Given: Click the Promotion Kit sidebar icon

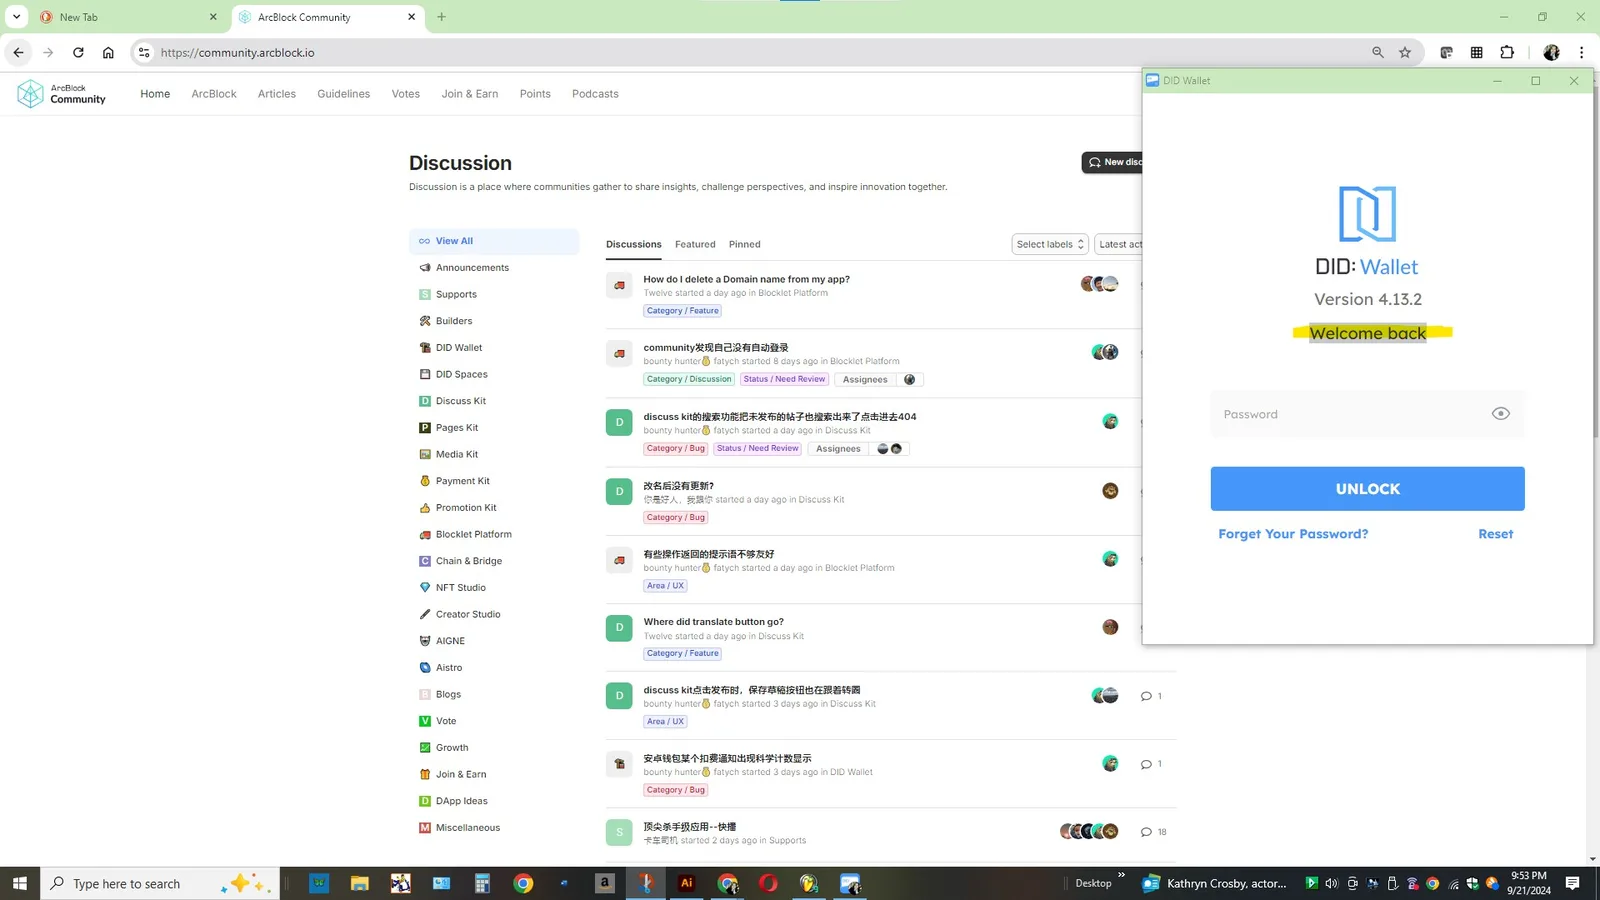Looking at the screenshot, I should coord(425,508).
